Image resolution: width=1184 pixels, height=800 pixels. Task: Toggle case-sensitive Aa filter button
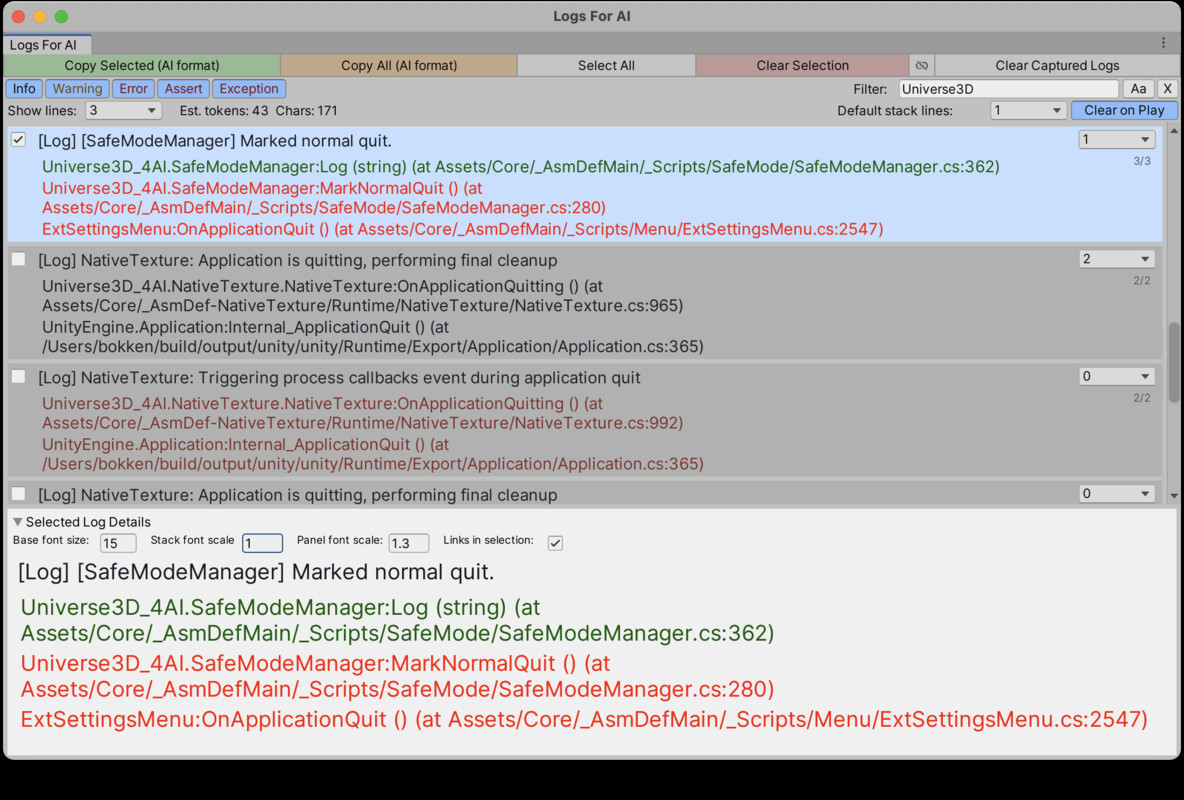pos(1138,88)
